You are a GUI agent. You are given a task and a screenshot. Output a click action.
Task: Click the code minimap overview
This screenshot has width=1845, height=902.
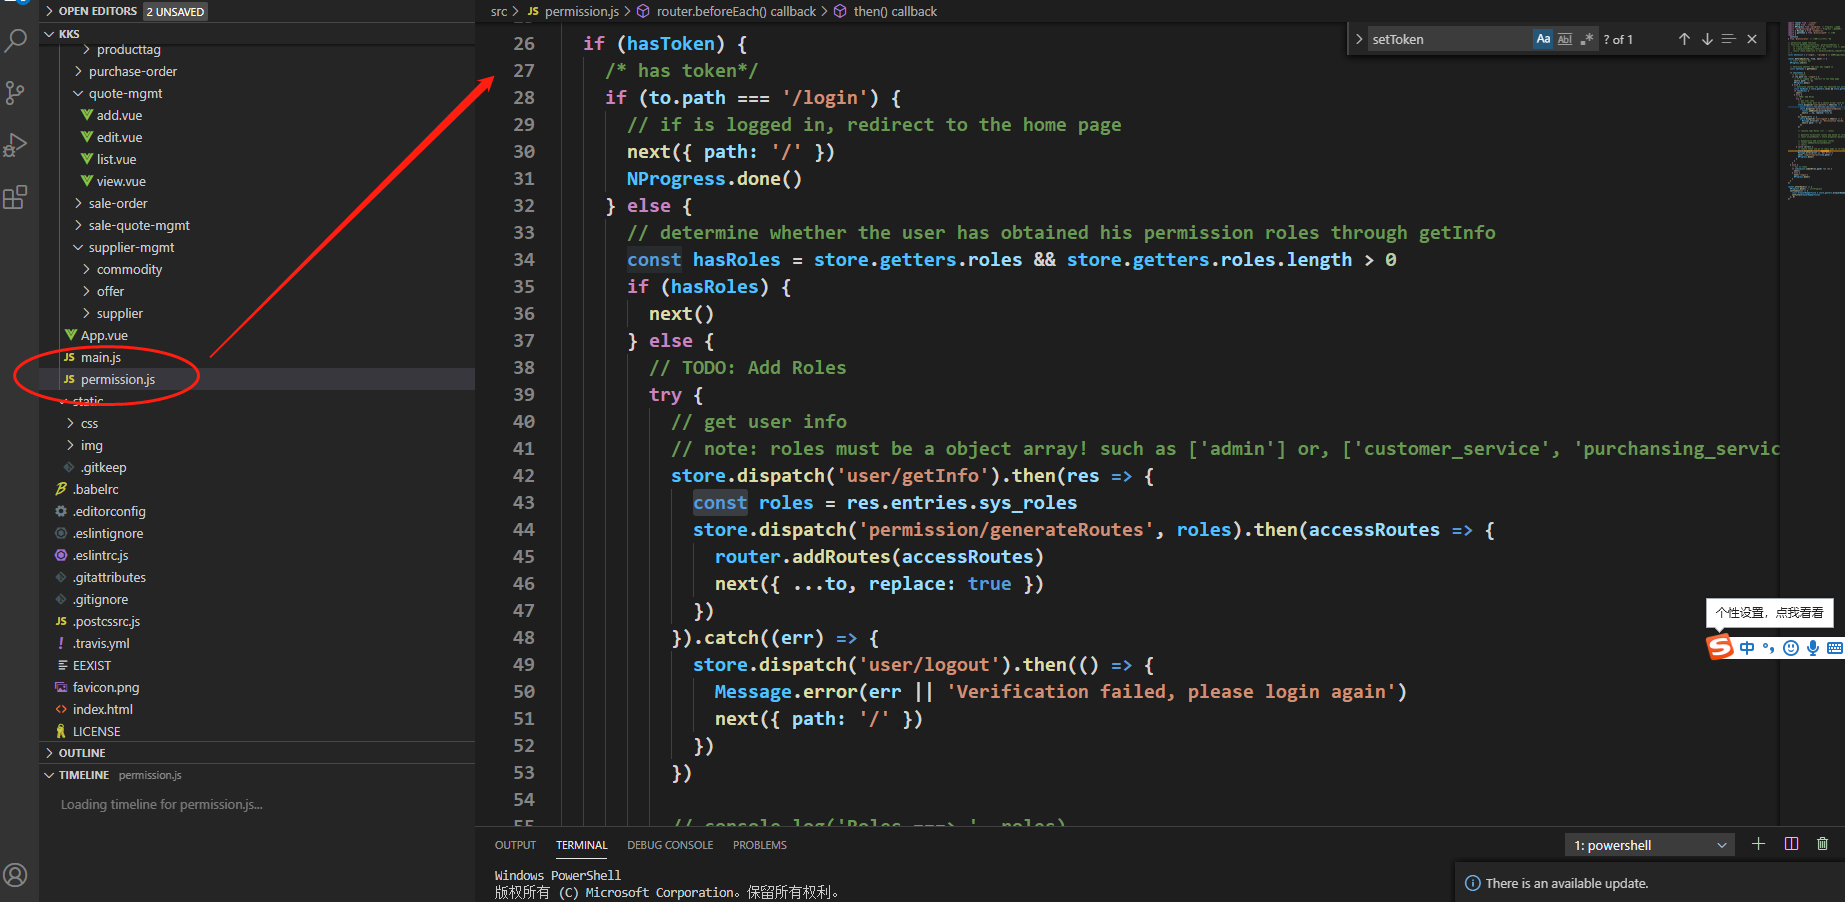[x=1815, y=110]
